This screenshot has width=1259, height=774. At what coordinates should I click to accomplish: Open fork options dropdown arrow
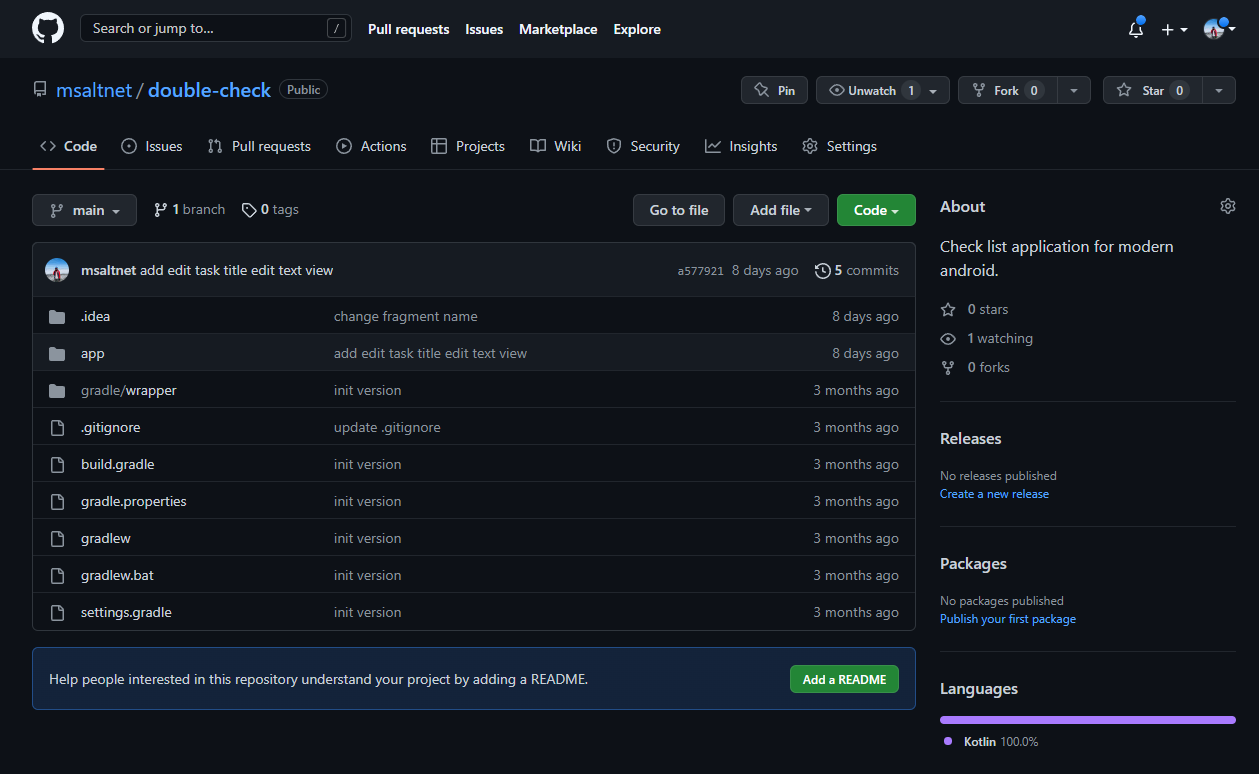[1073, 90]
